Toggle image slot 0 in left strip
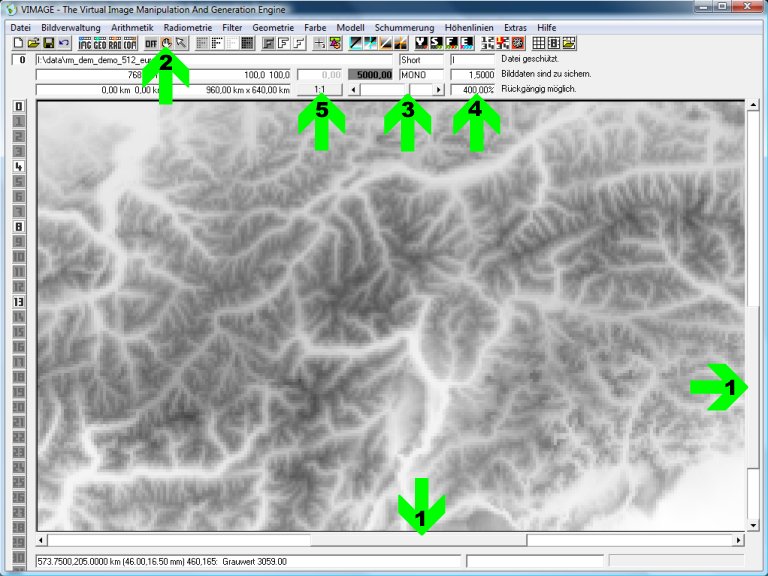Viewport: 768px width, 576px height. pyautogui.click(x=18, y=106)
